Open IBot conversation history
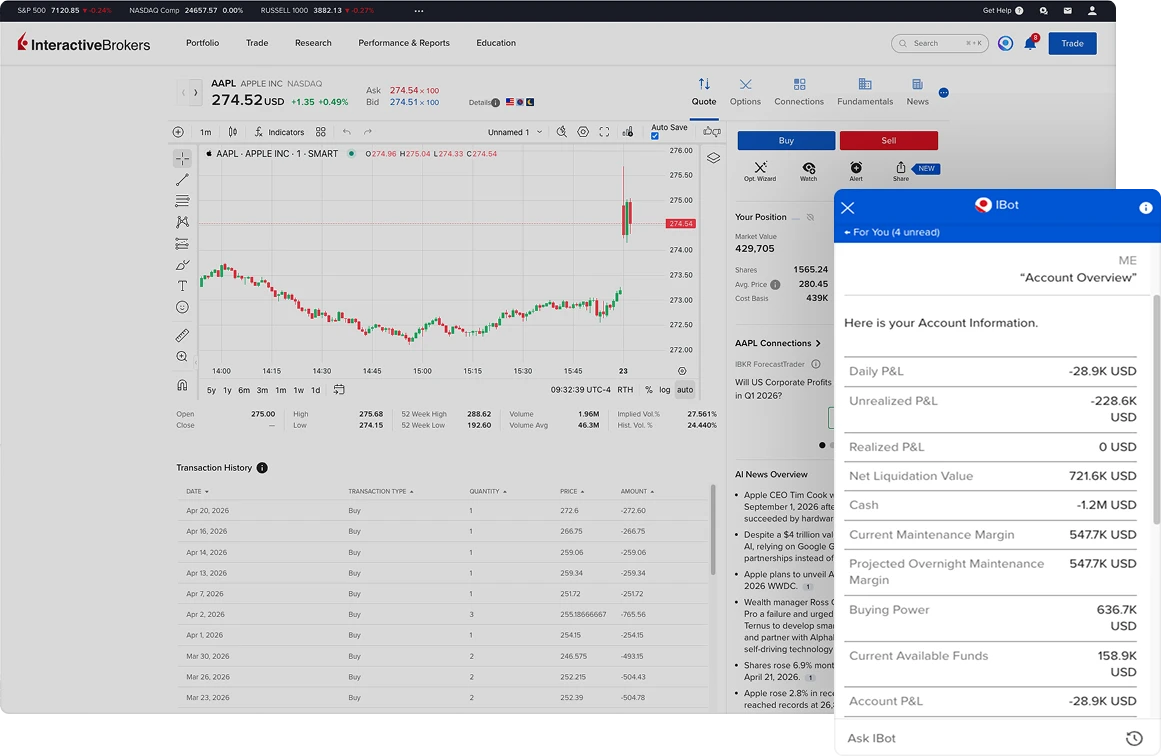1161x756 pixels. [1134, 737]
